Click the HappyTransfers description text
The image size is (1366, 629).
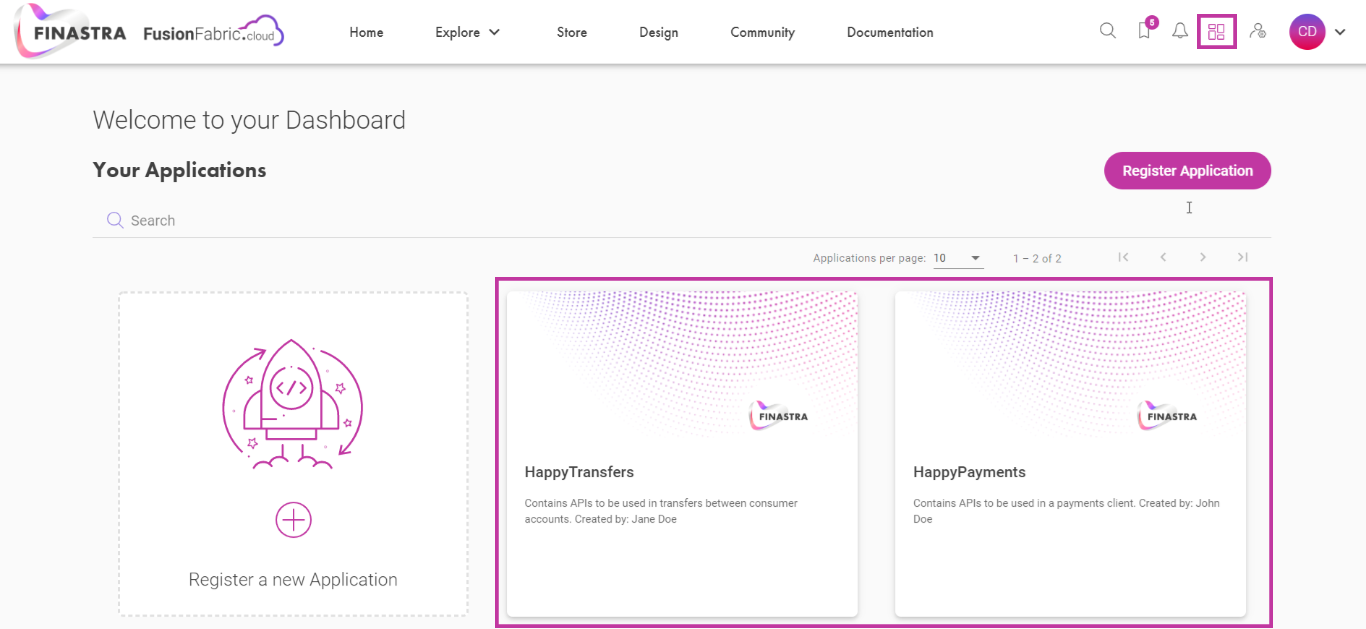click(661, 511)
